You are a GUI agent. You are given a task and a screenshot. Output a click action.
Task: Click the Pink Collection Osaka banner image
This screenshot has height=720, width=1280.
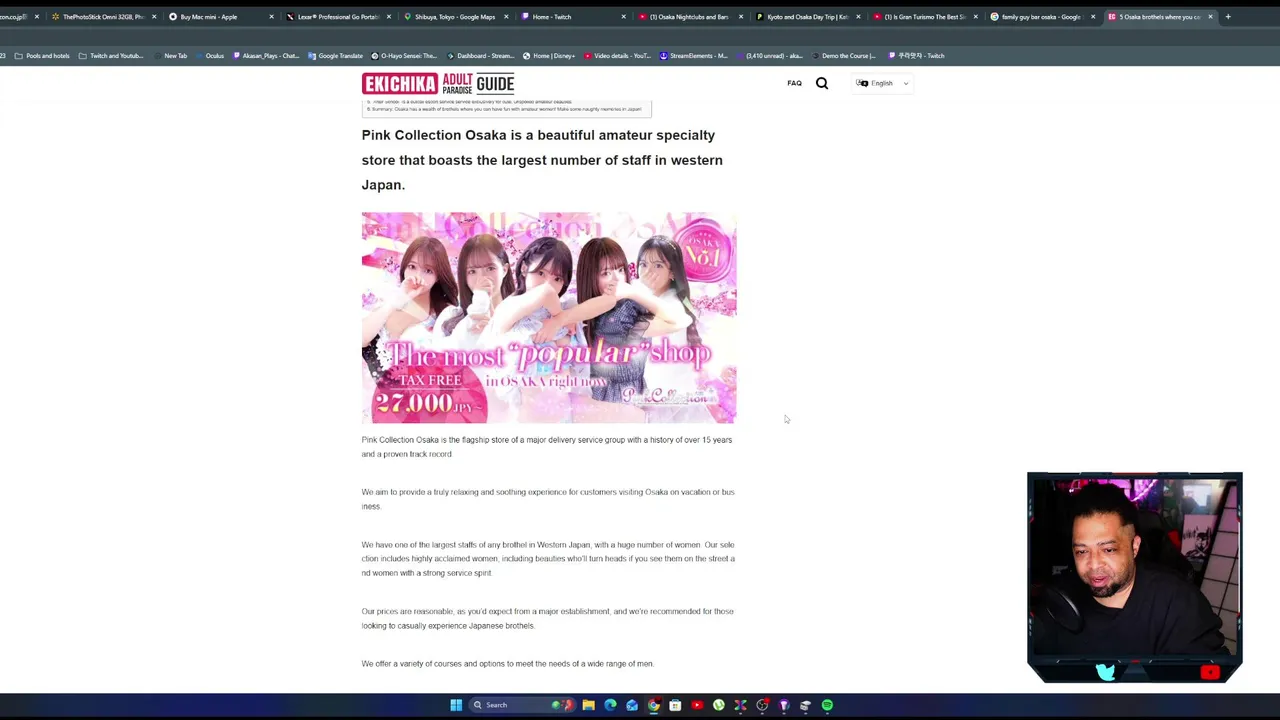click(x=549, y=317)
